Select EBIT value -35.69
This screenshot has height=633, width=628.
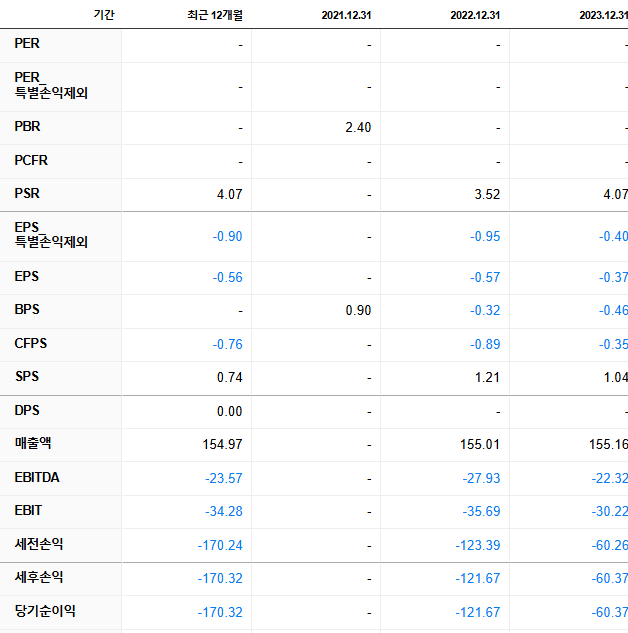coord(481,512)
